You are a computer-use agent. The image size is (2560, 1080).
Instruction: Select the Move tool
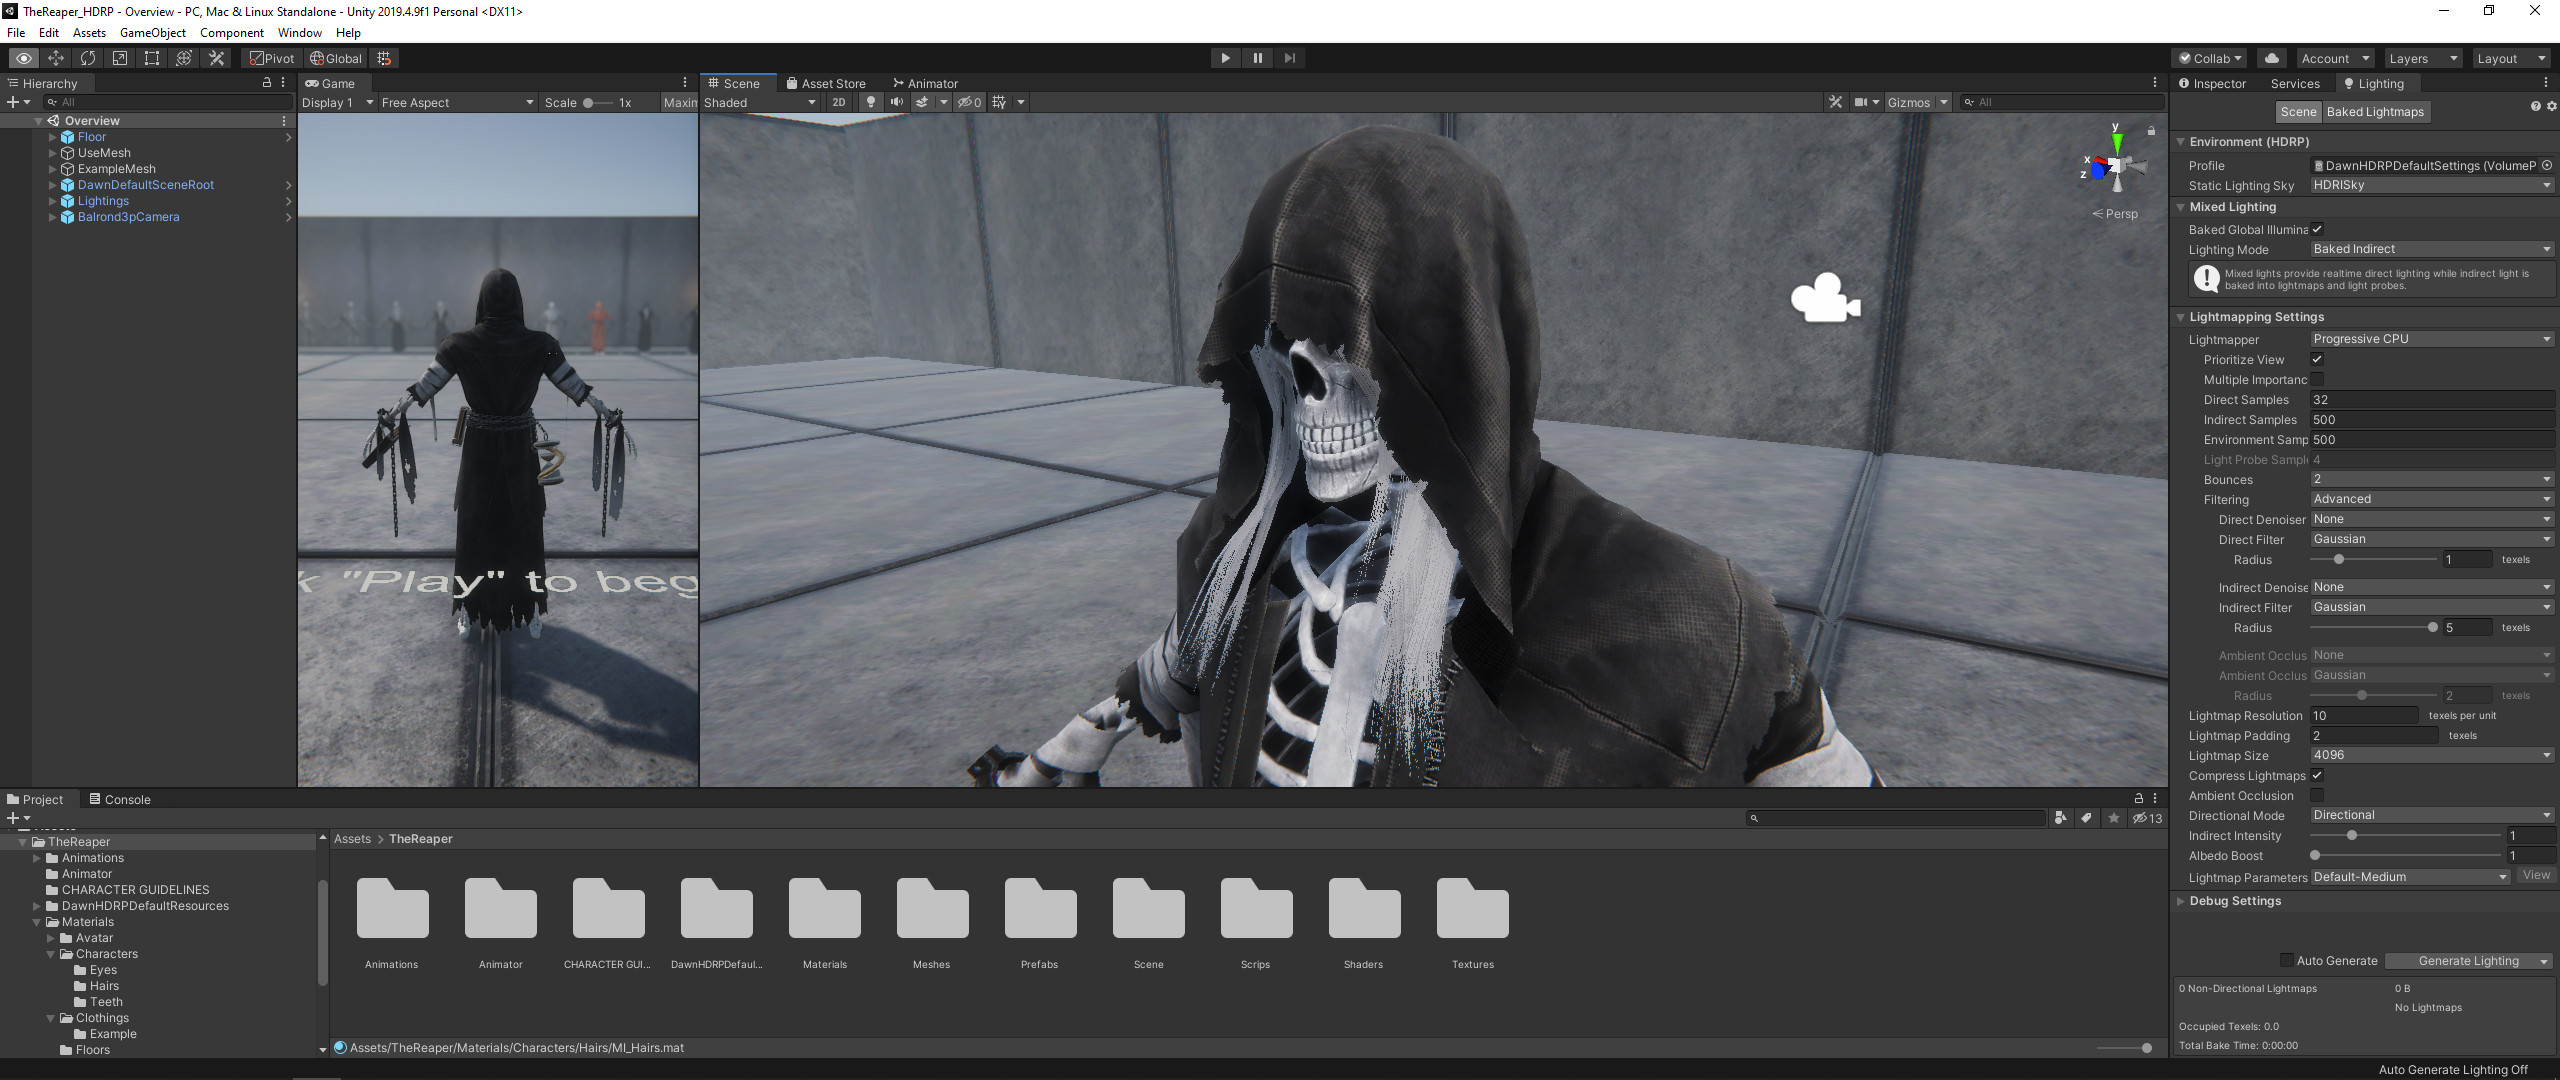pos(56,58)
